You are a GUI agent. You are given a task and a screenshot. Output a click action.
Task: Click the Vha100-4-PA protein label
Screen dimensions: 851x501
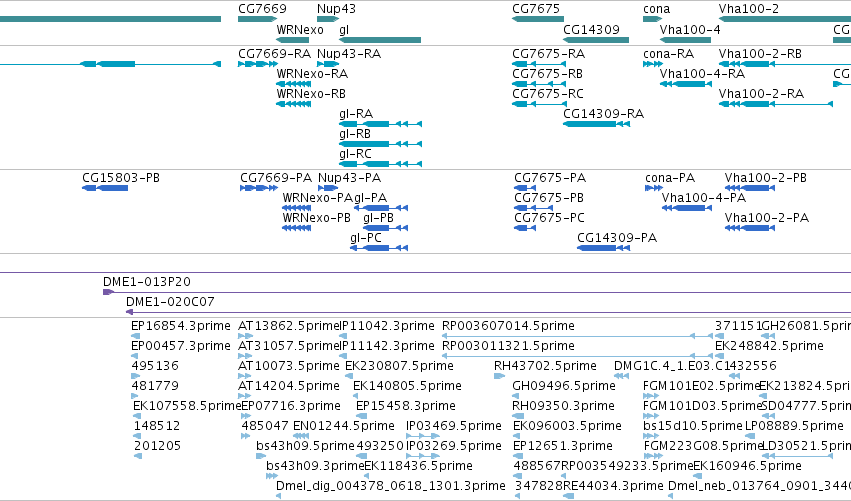(x=703, y=198)
